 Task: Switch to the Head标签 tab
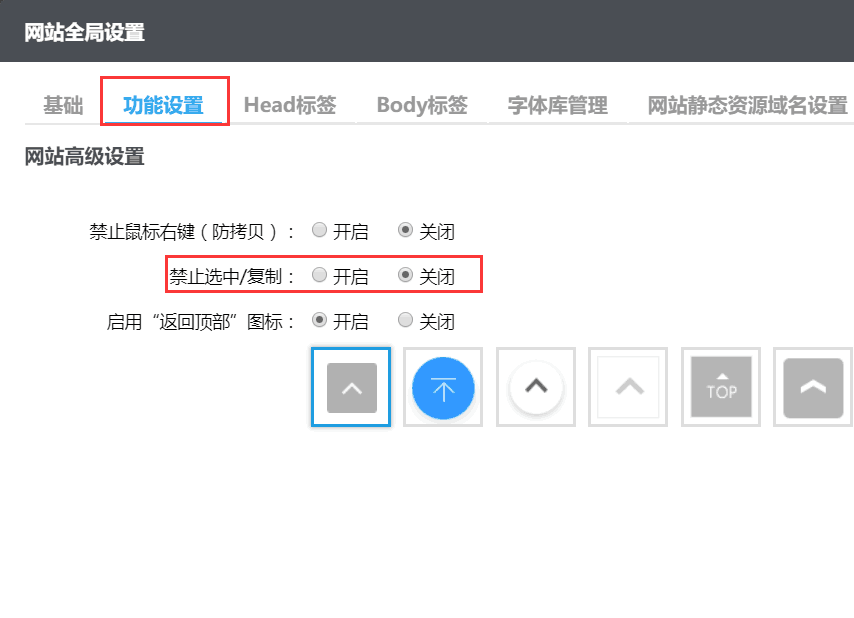(x=291, y=104)
